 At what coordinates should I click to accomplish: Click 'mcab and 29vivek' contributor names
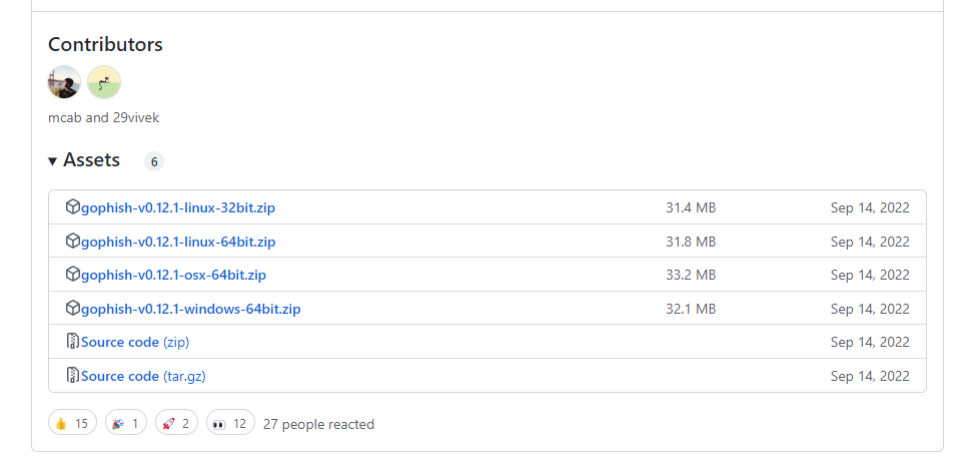tap(104, 118)
